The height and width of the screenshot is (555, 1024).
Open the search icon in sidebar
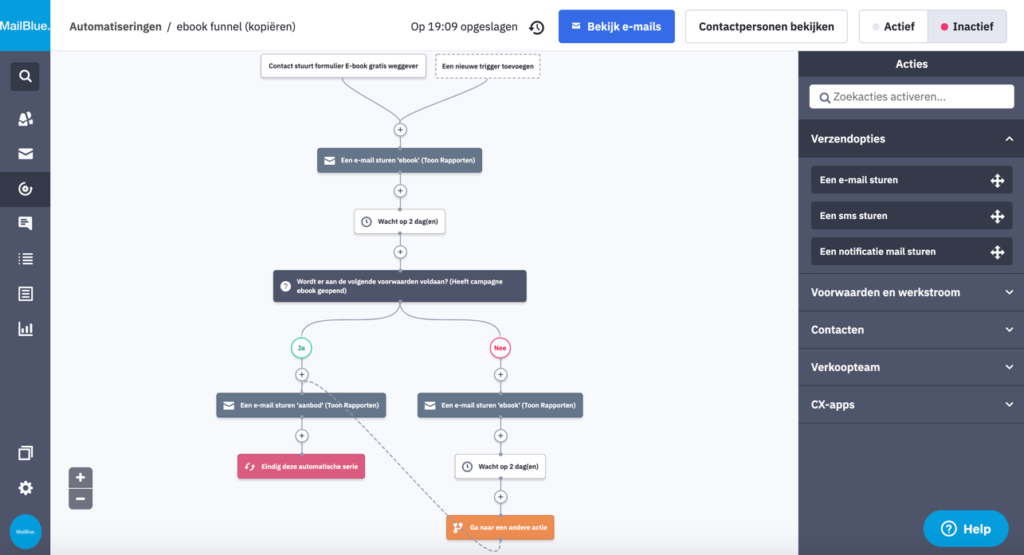pos(25,76)
